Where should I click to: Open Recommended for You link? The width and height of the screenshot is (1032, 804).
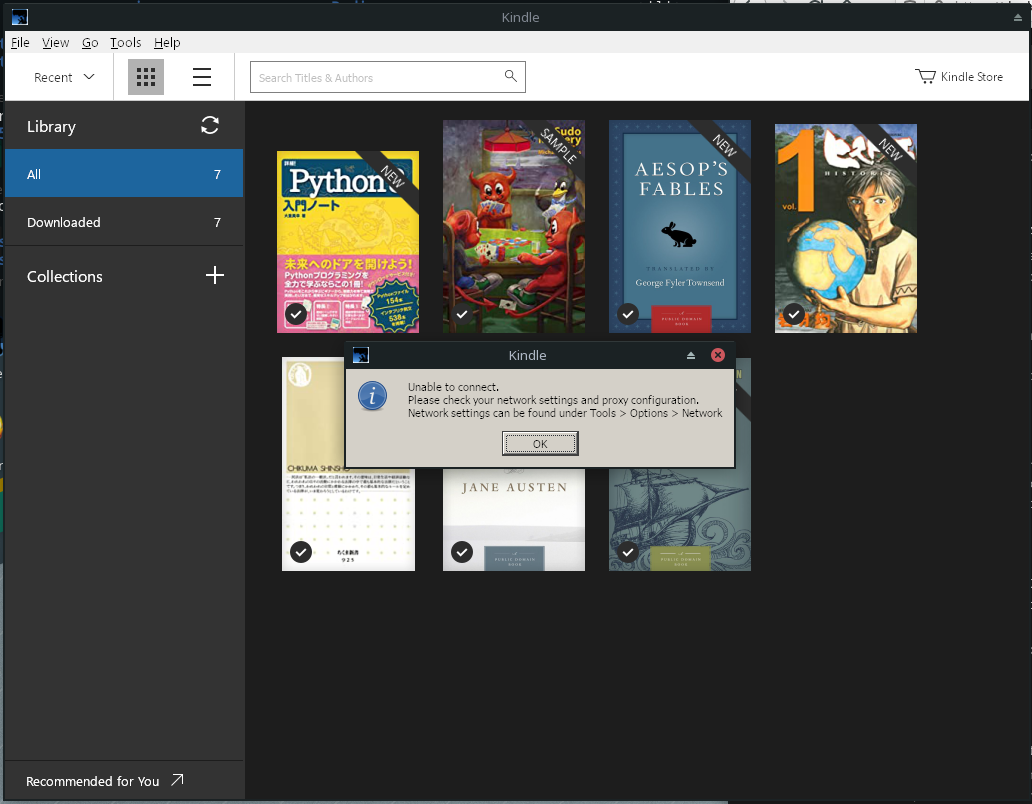(105, 781)
